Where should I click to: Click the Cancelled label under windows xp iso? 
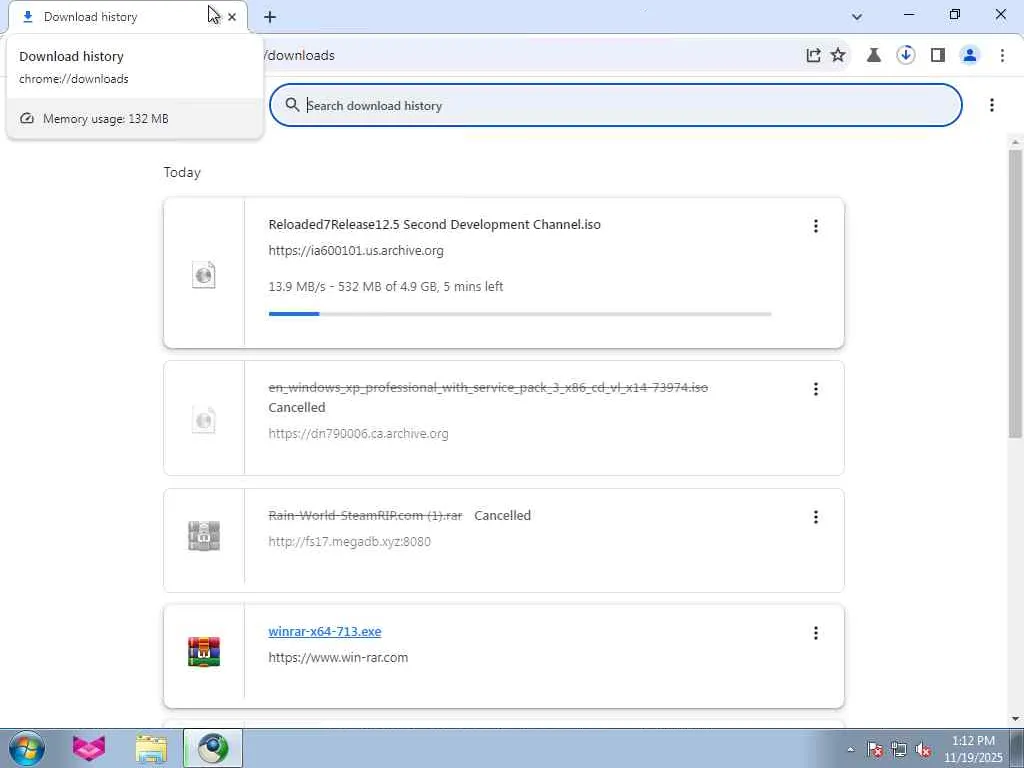(296, 408)
